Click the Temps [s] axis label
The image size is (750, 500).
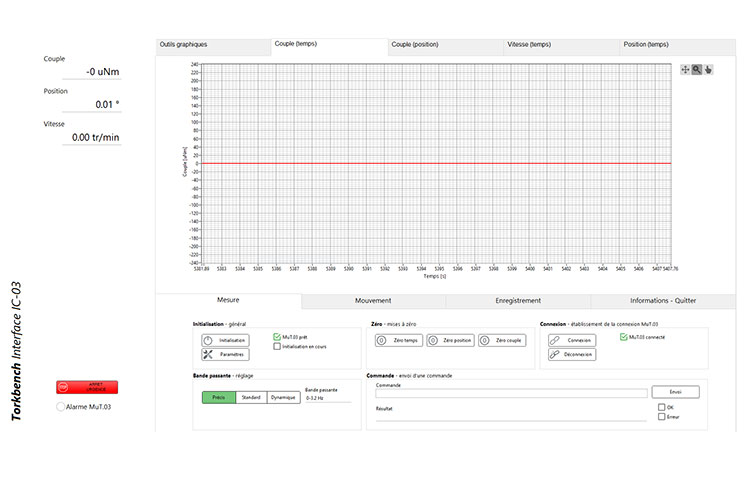(x=435, y=276)
